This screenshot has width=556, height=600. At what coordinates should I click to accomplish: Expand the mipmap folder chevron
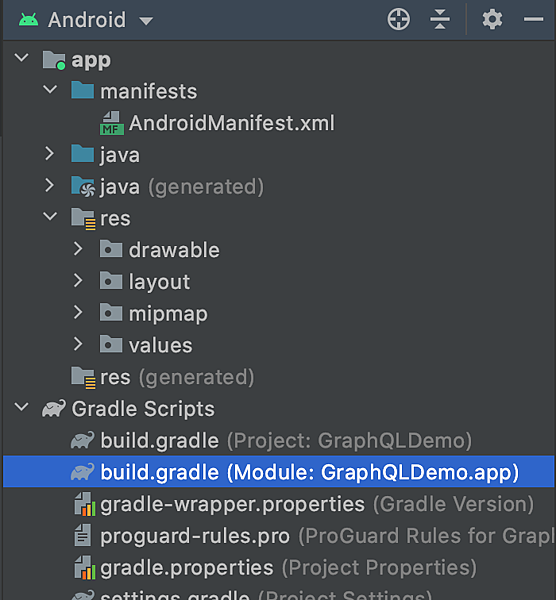point(78,312)
